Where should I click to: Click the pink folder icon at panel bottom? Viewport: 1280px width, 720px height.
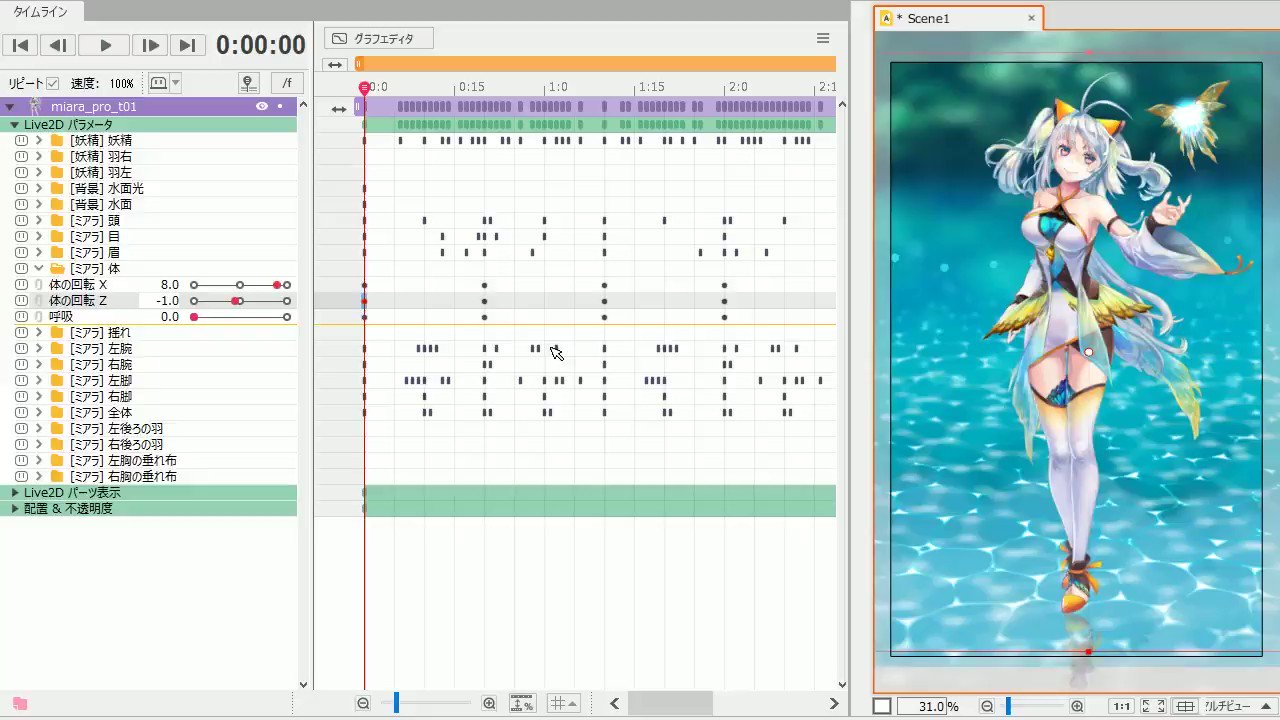point(20,703)
